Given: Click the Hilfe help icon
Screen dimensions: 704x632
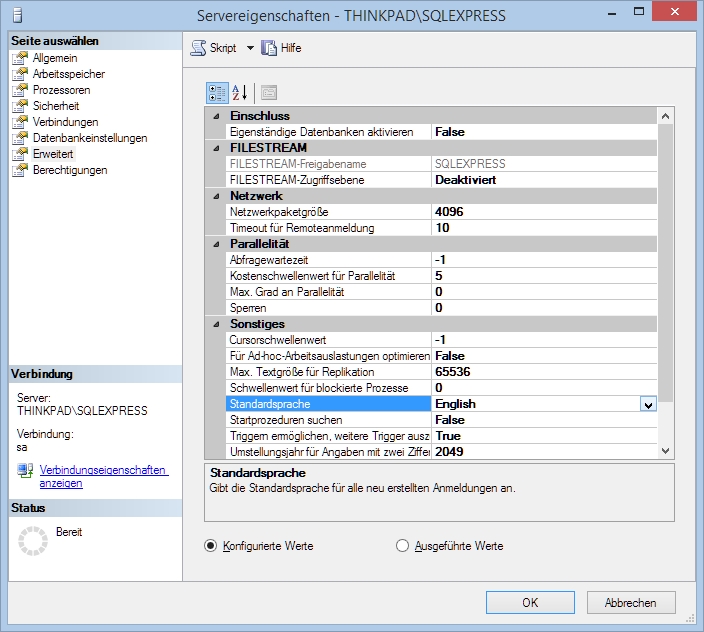Looking at the screenshot, I should click(269, 48).
